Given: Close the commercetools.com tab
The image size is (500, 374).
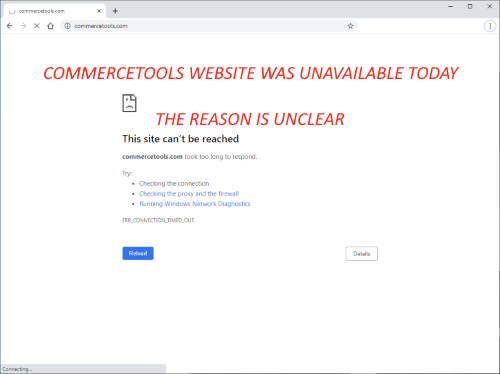Looking at the screenshot, I should pyautogui.click(x=99, y=11).
